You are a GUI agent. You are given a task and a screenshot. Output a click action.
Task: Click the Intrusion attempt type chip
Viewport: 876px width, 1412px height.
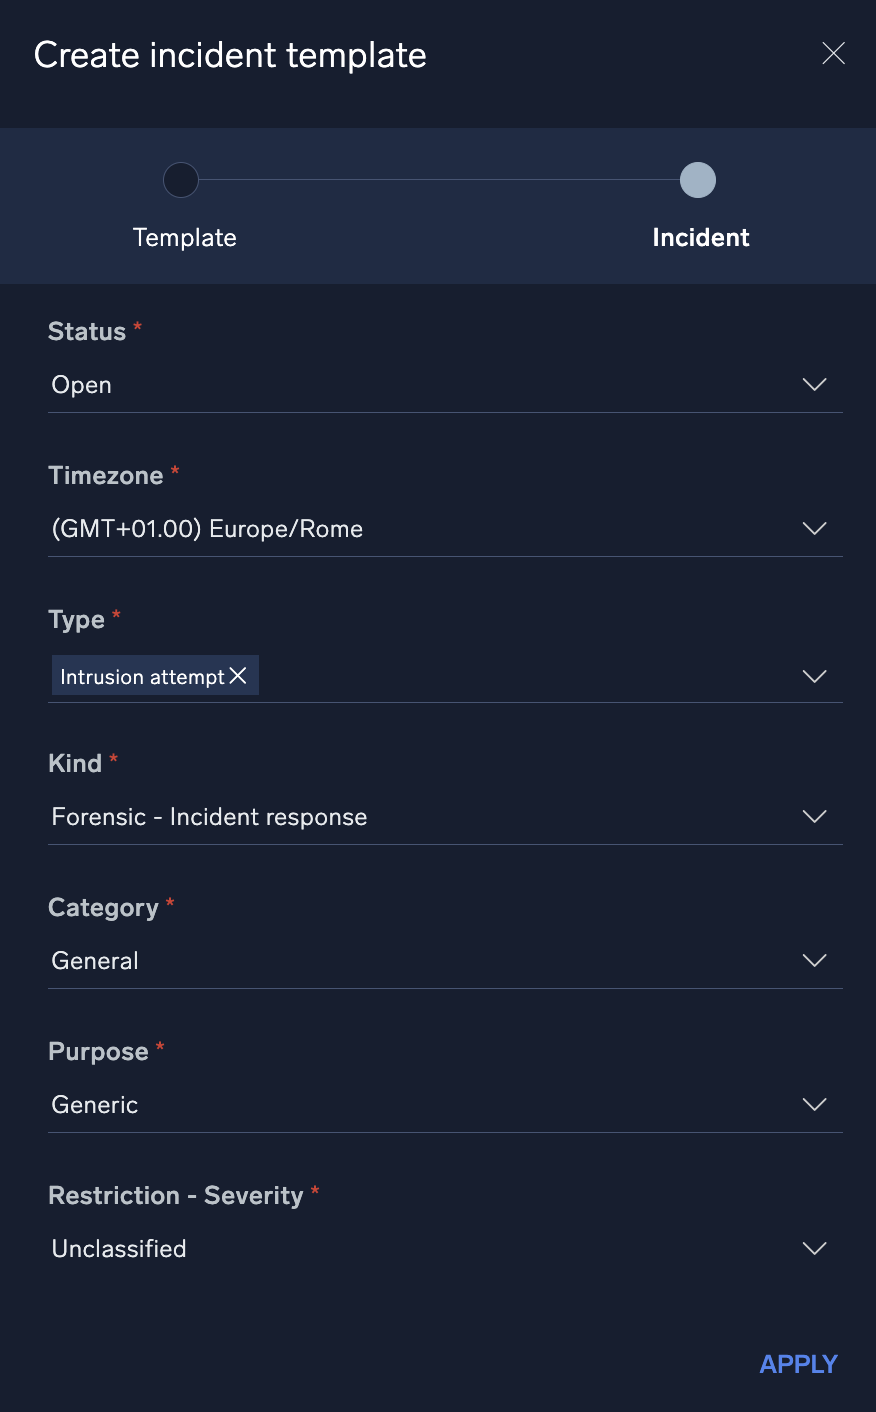(x=141, y=677)
